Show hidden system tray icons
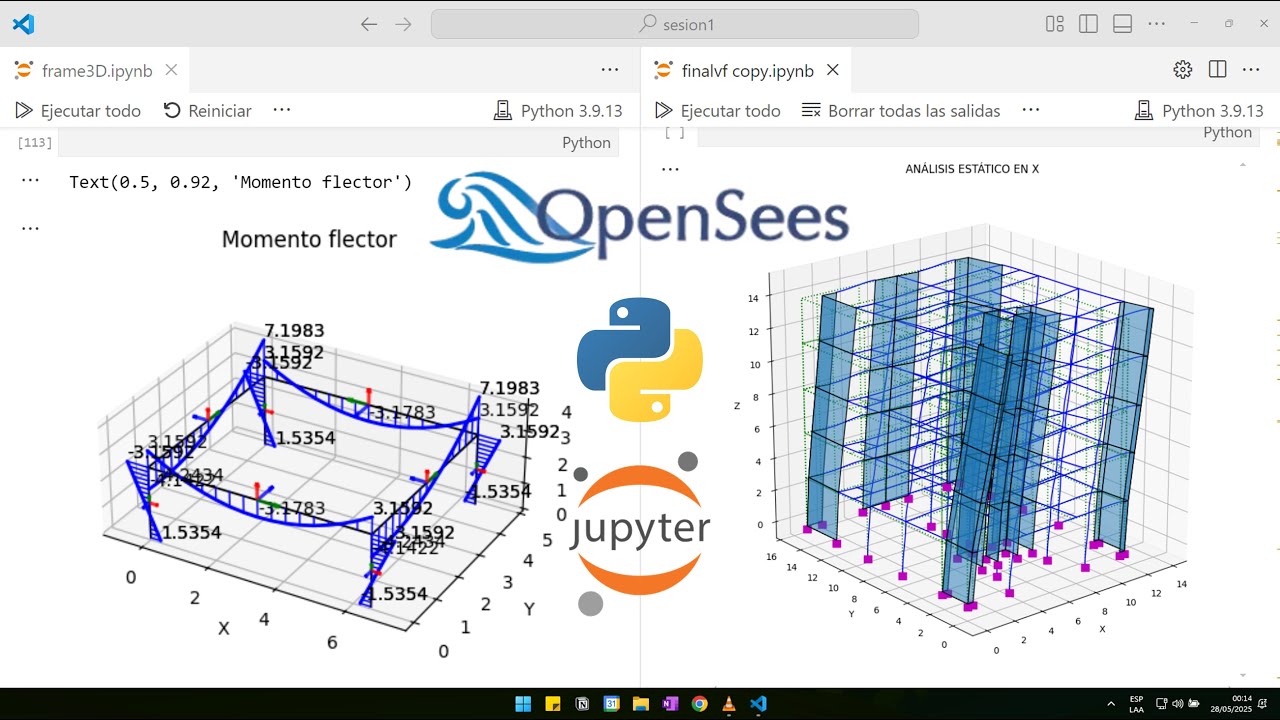The image size is (1280, 720). pyautogui.click(x=1110, y=704)
